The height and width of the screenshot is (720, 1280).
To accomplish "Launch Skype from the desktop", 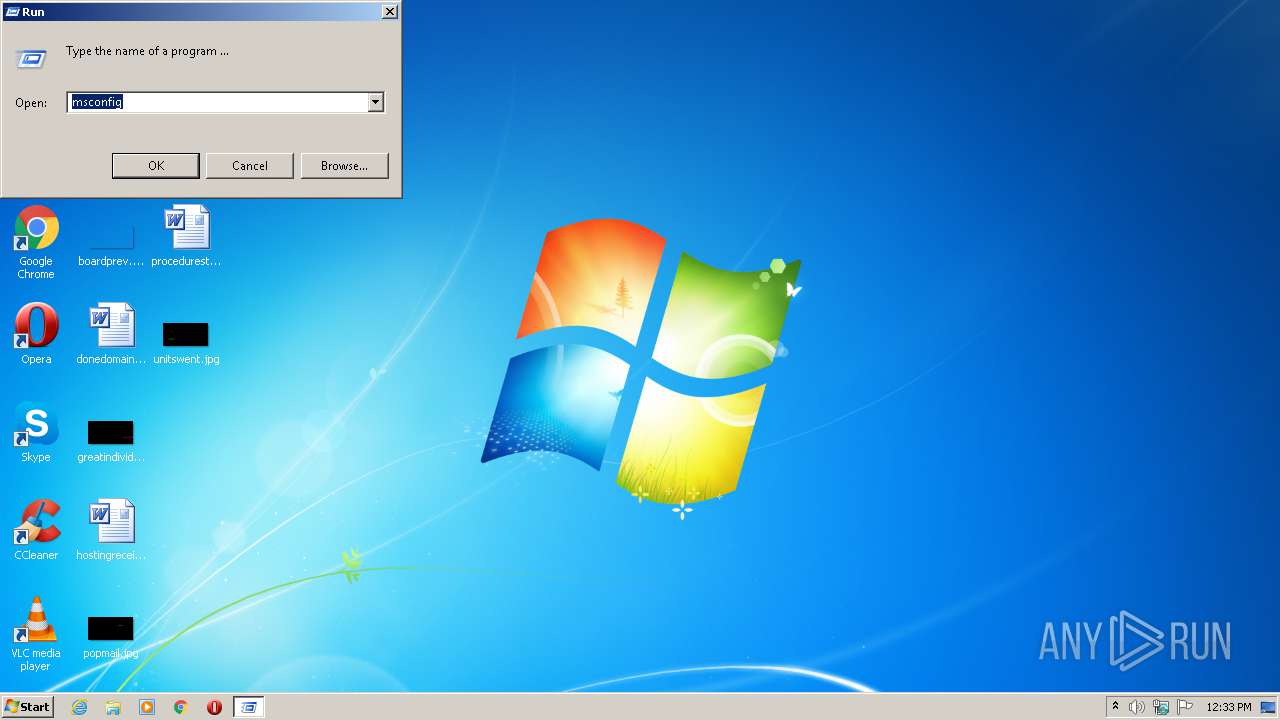I will click(36, 432).
